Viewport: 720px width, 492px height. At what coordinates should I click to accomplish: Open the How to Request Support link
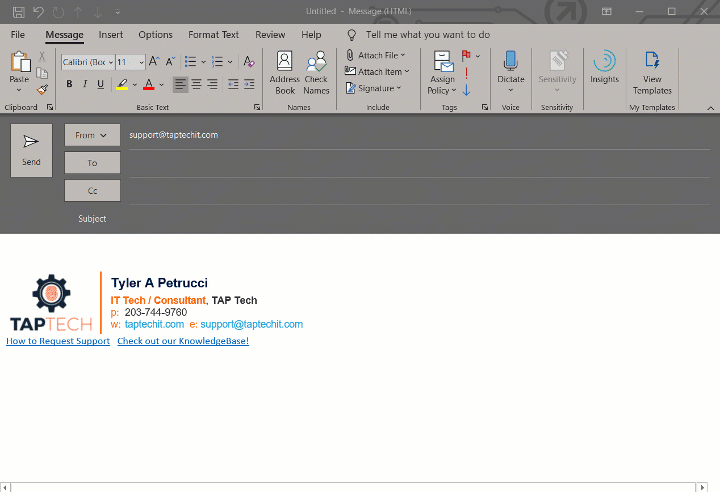(58, 341)
